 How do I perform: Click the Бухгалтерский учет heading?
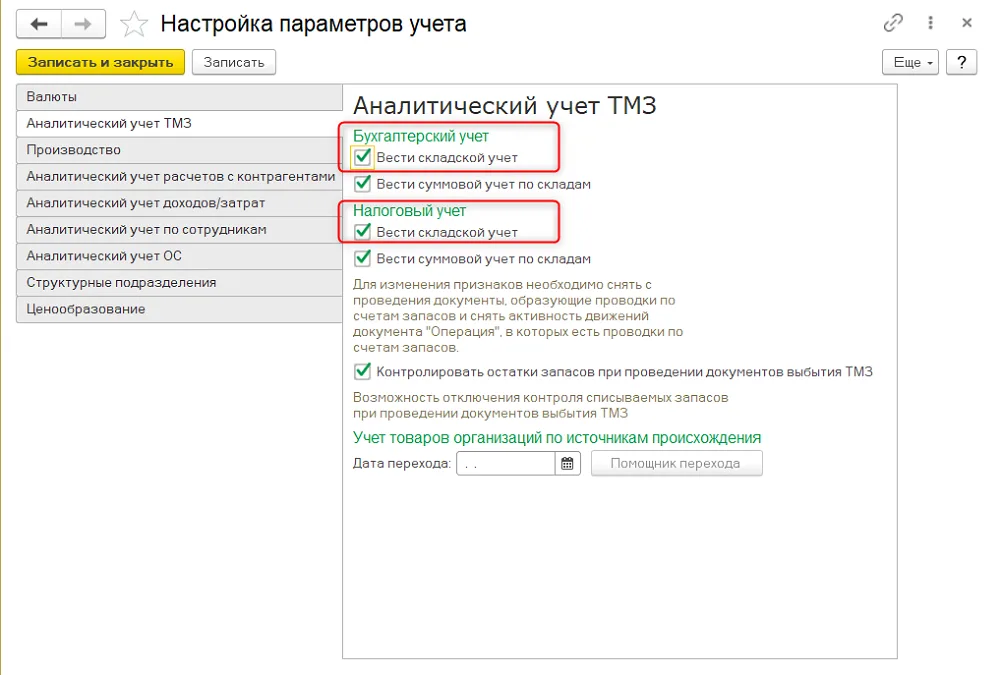(x=421, y=136)
